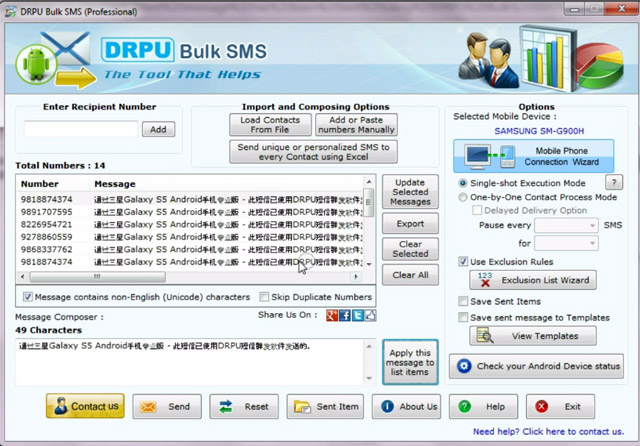Click the list's horizontal scrollbar thumb
The image size is (640, 446).
[98, 277]
